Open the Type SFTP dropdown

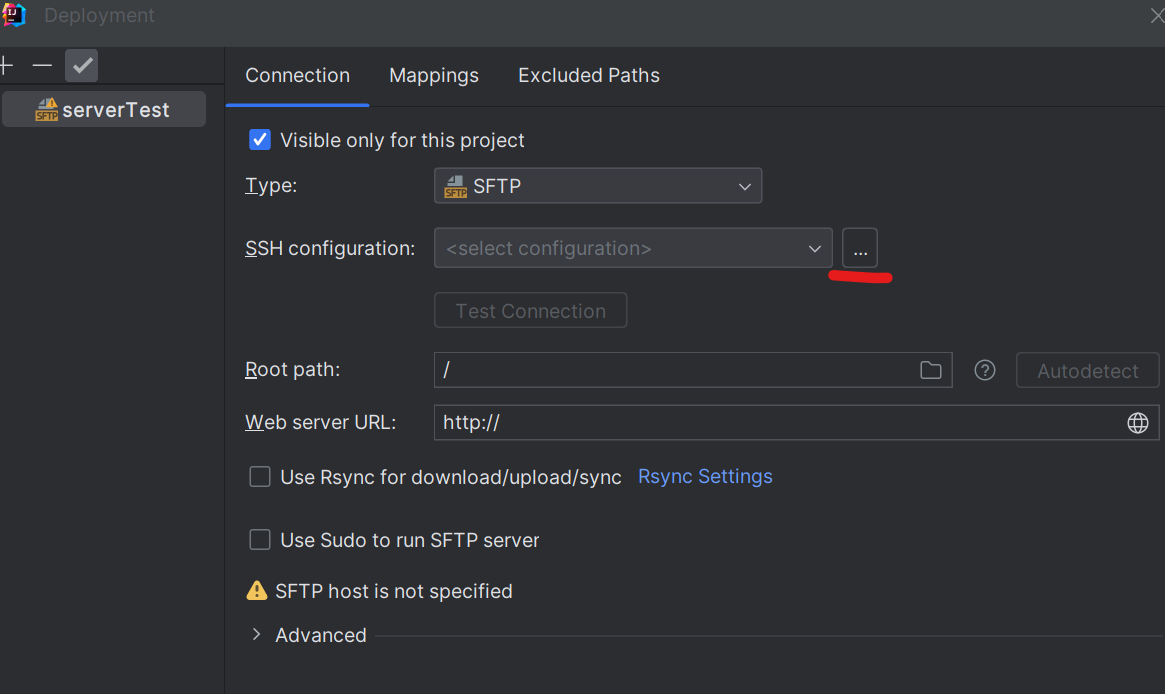pyautogui.click(x=598, y=186)
